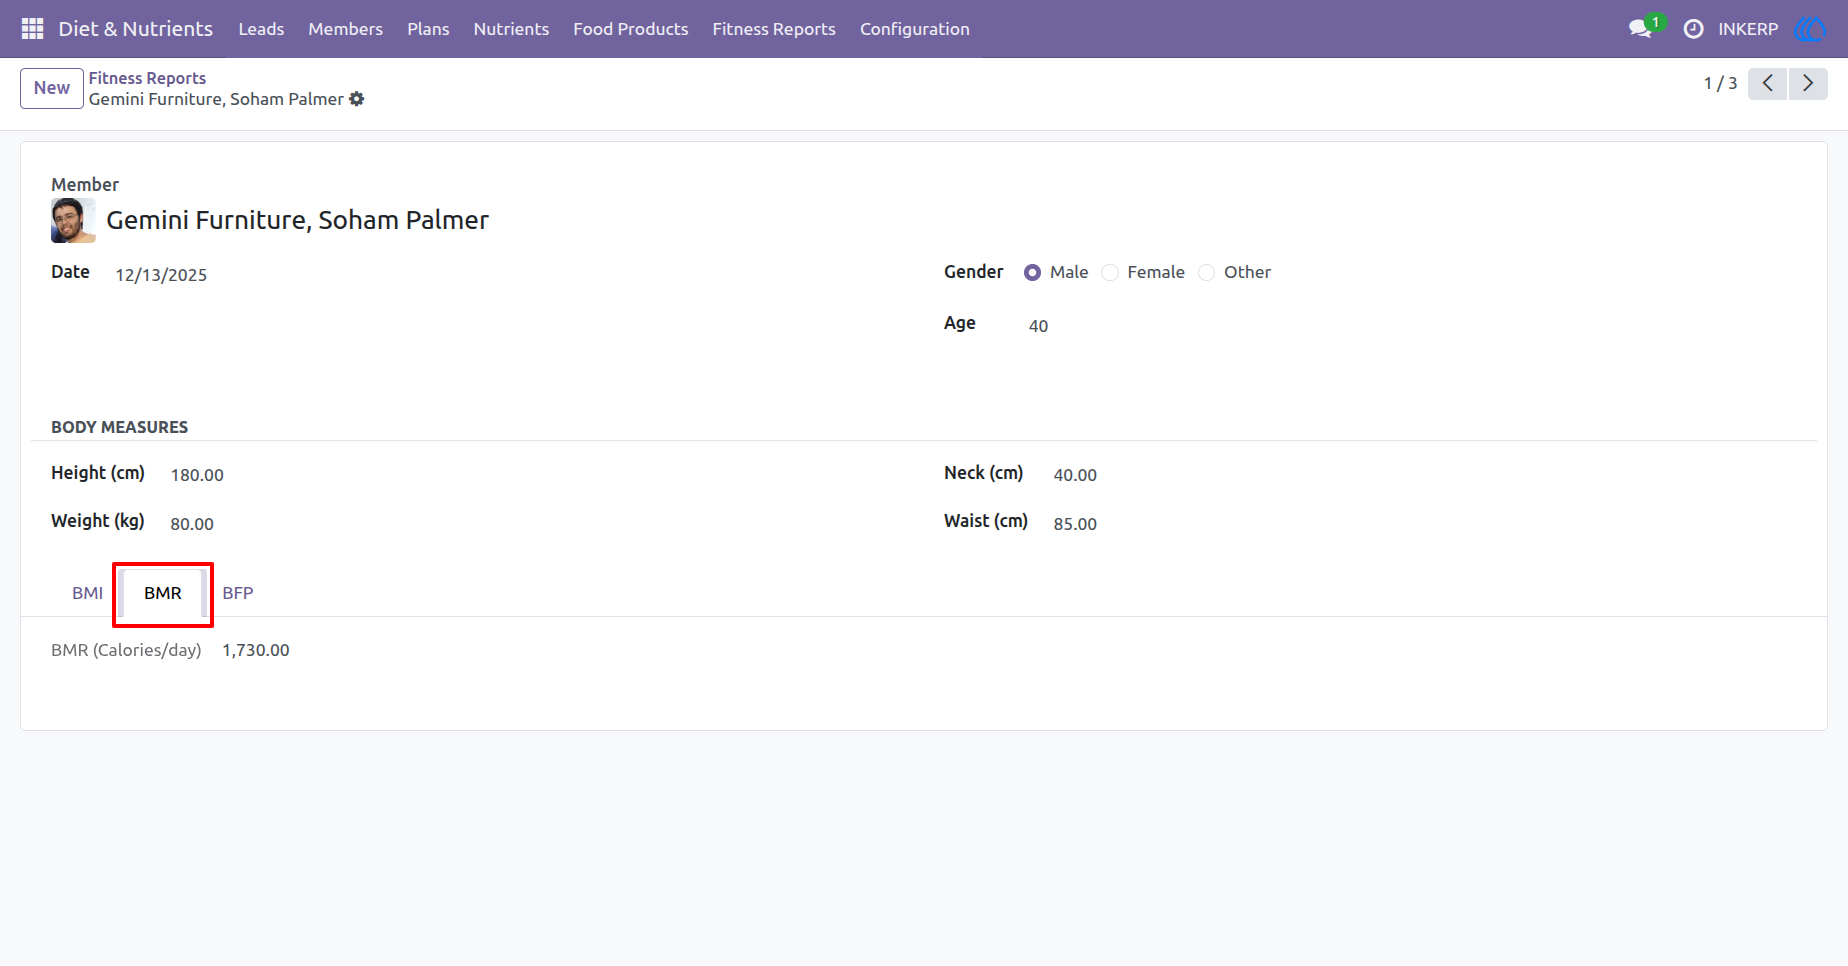The image size is (1848, 966).
Task: Select the Other gender radio button
Action: click(1207, 273)
